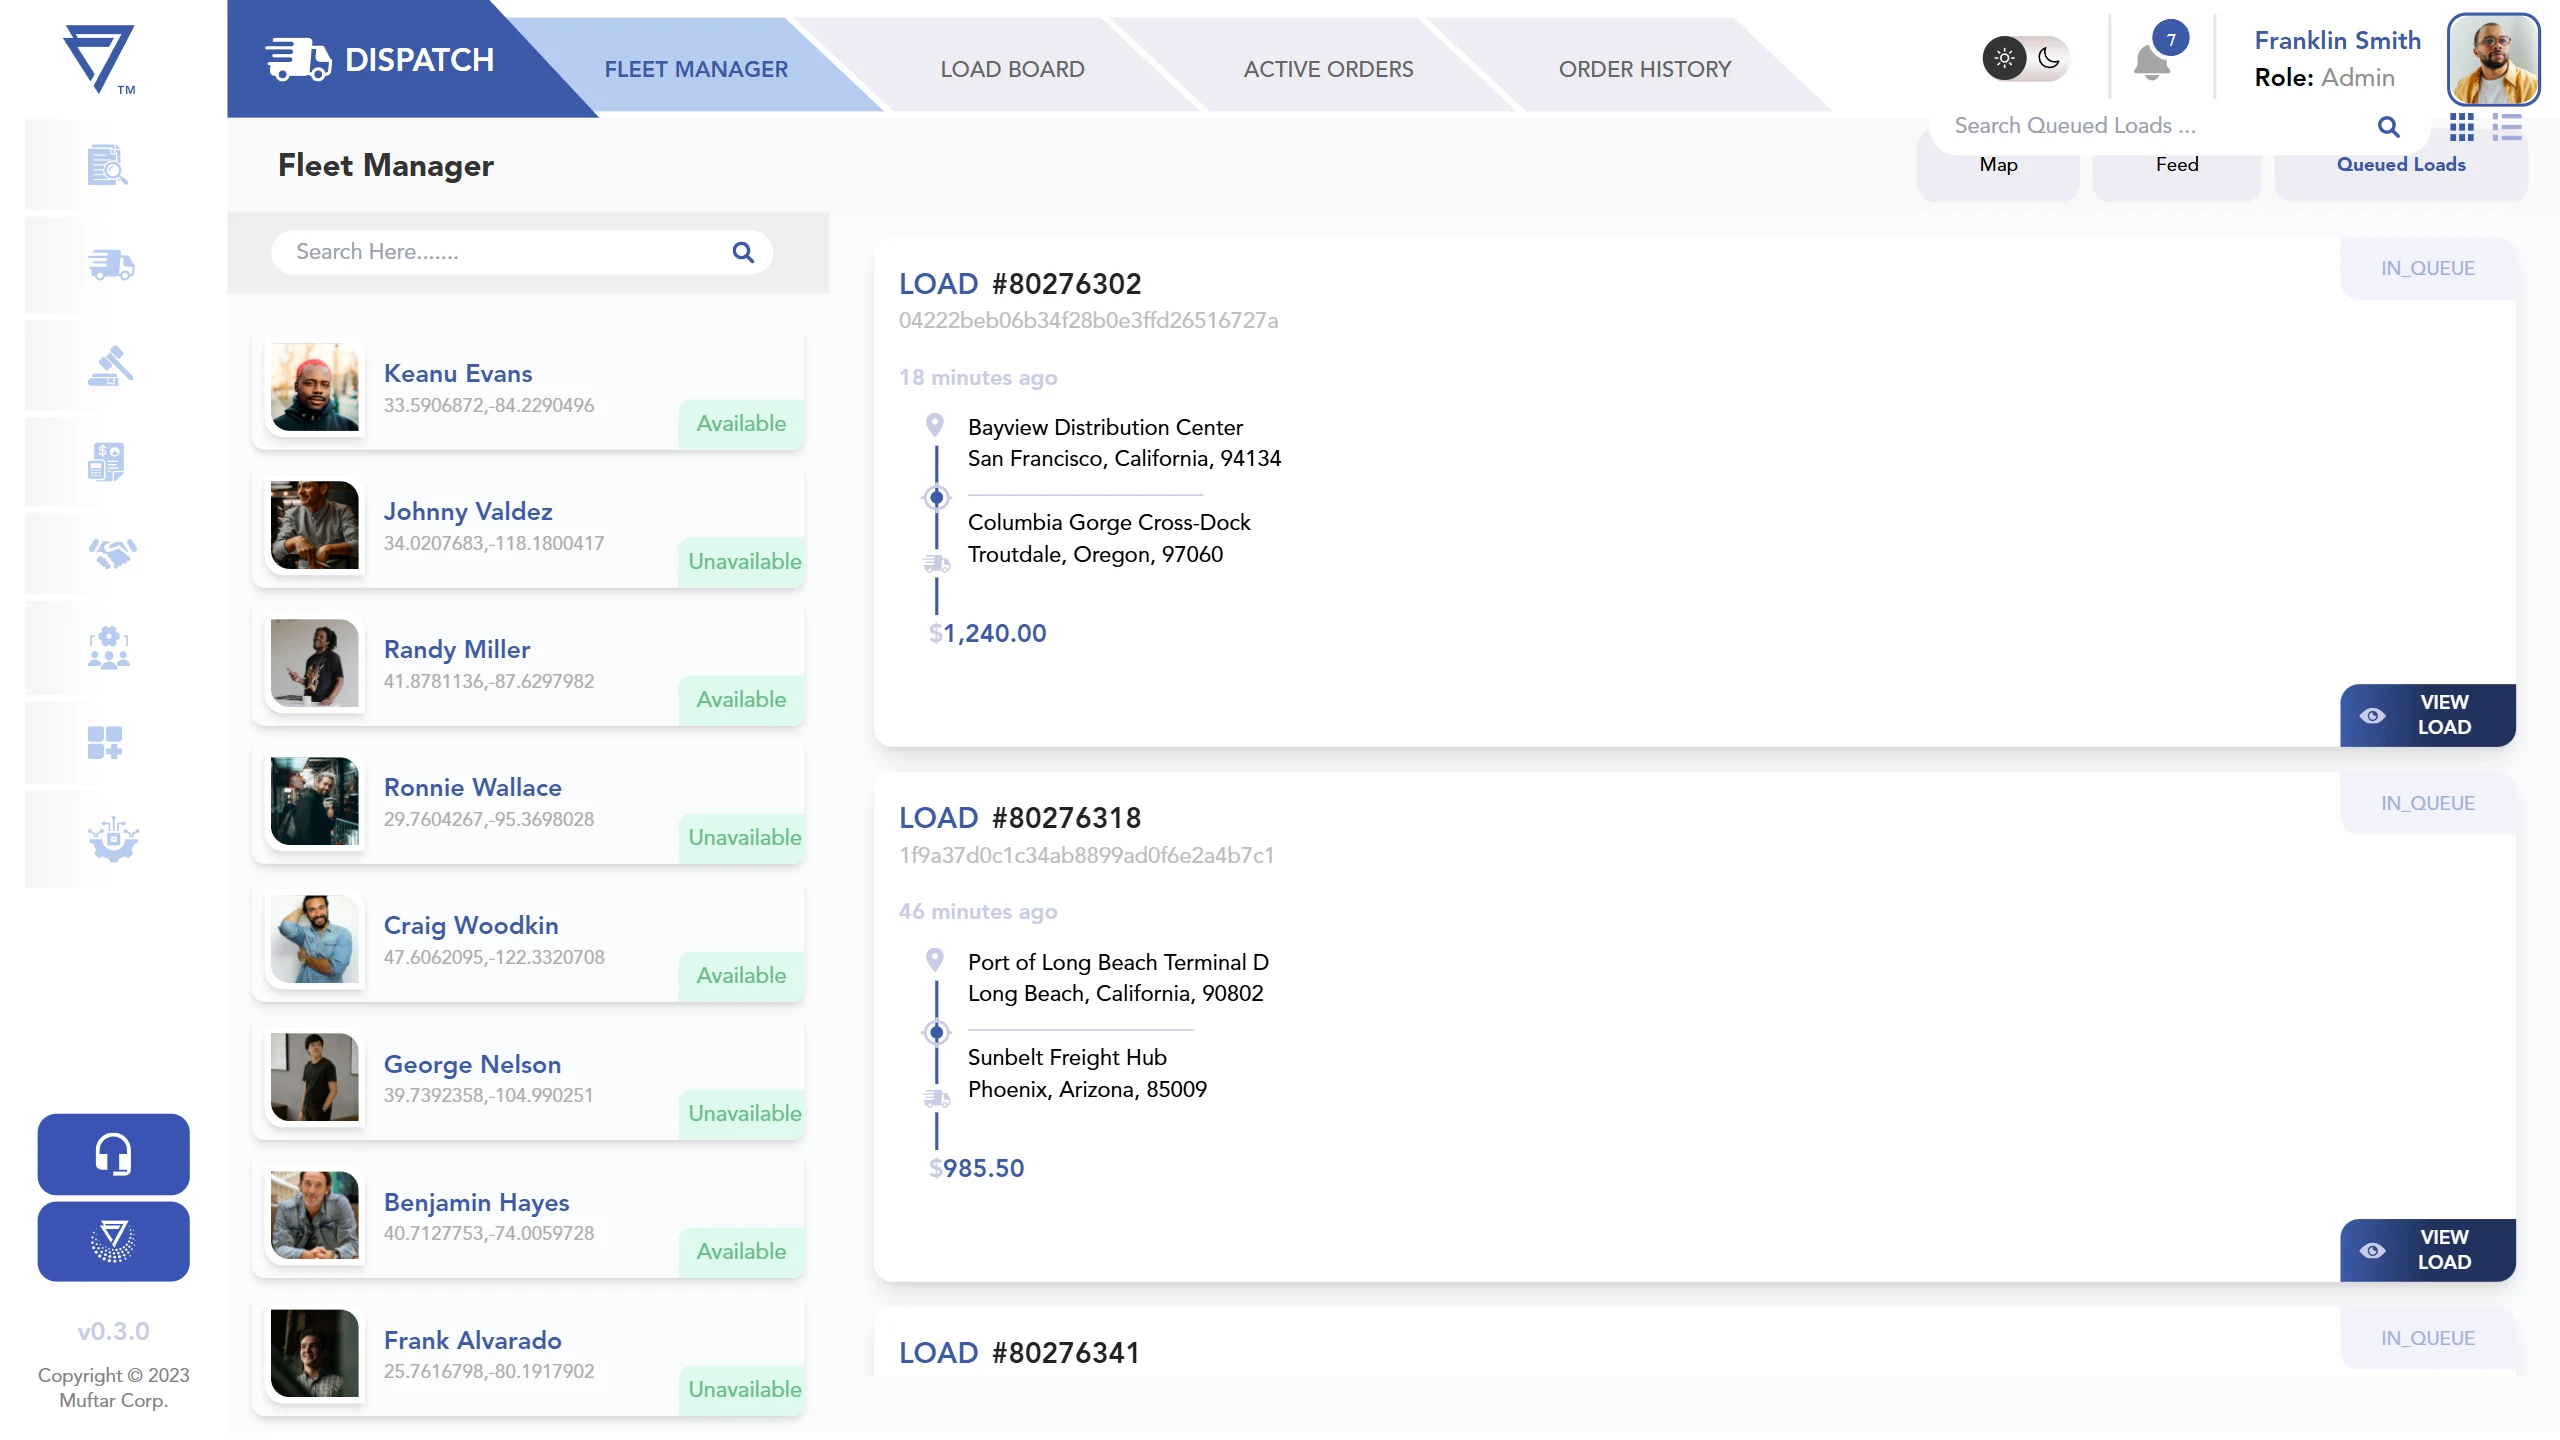Click the headset support button
This screenshot has width=2560, height=1440.
pos(113,1154)
